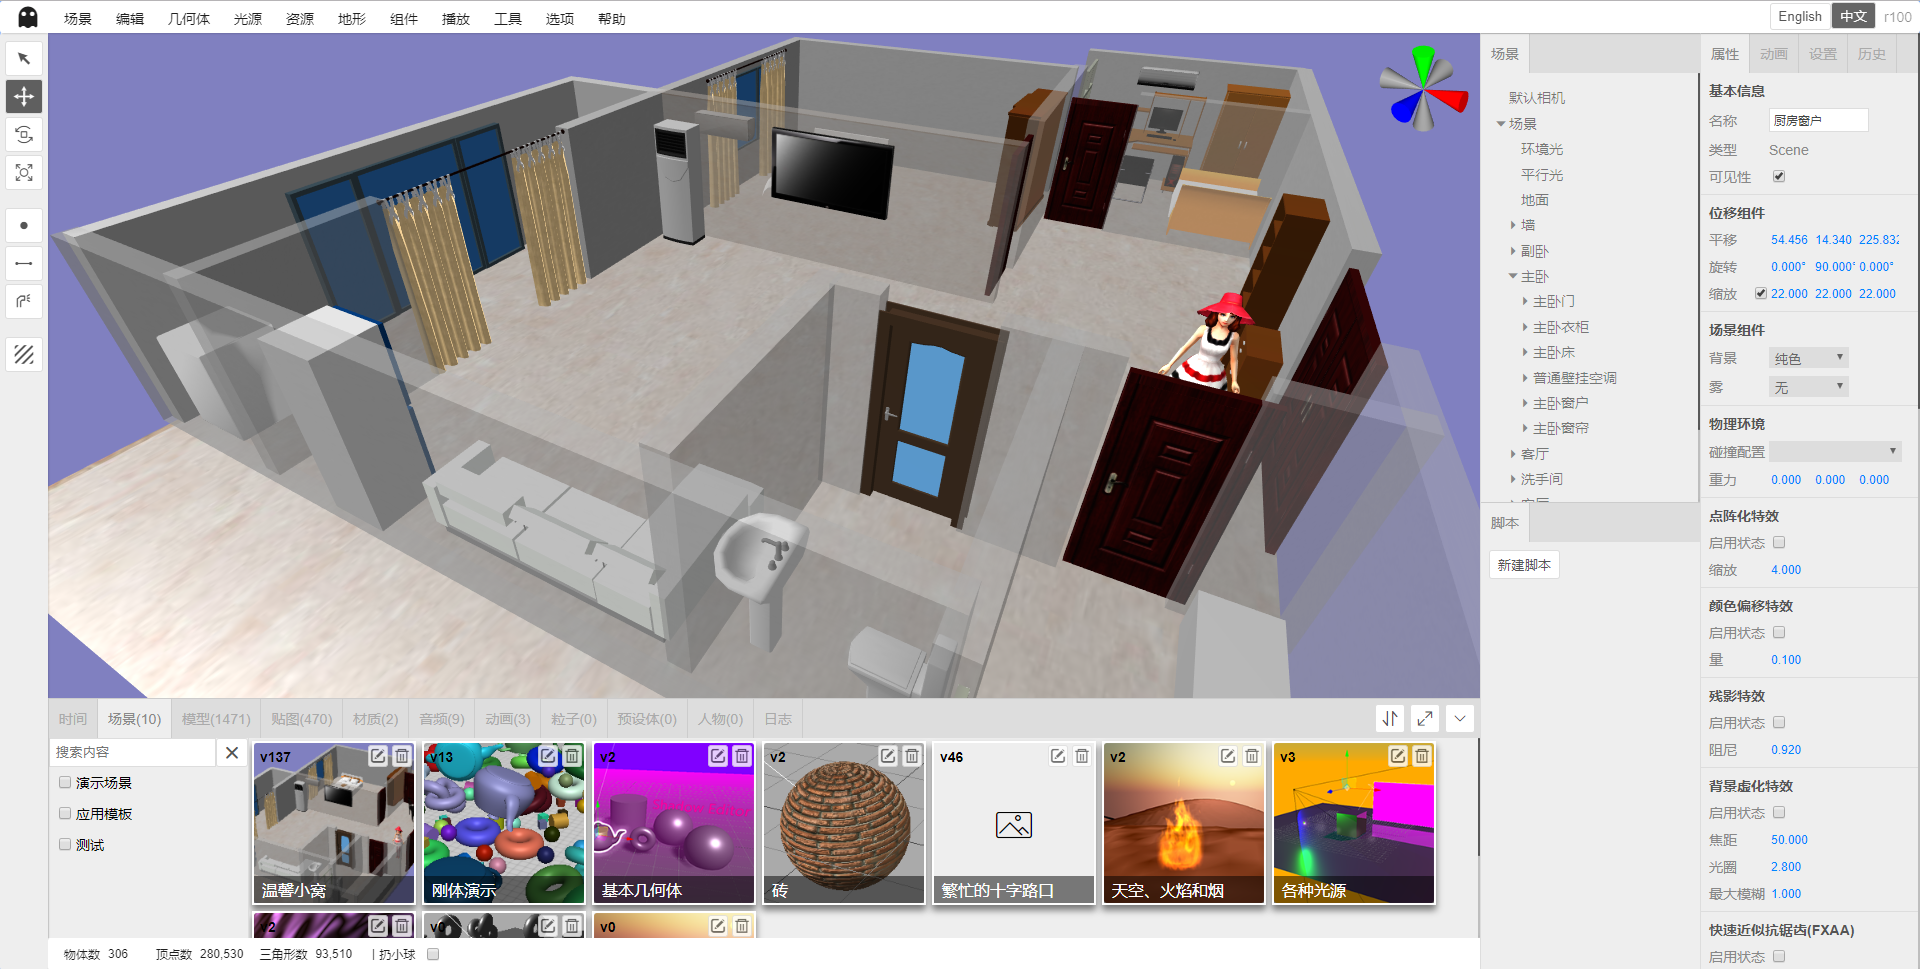Toggle the uniform 缩放 lock checkbox
1920x969 pixels.
pos(1761,293)
